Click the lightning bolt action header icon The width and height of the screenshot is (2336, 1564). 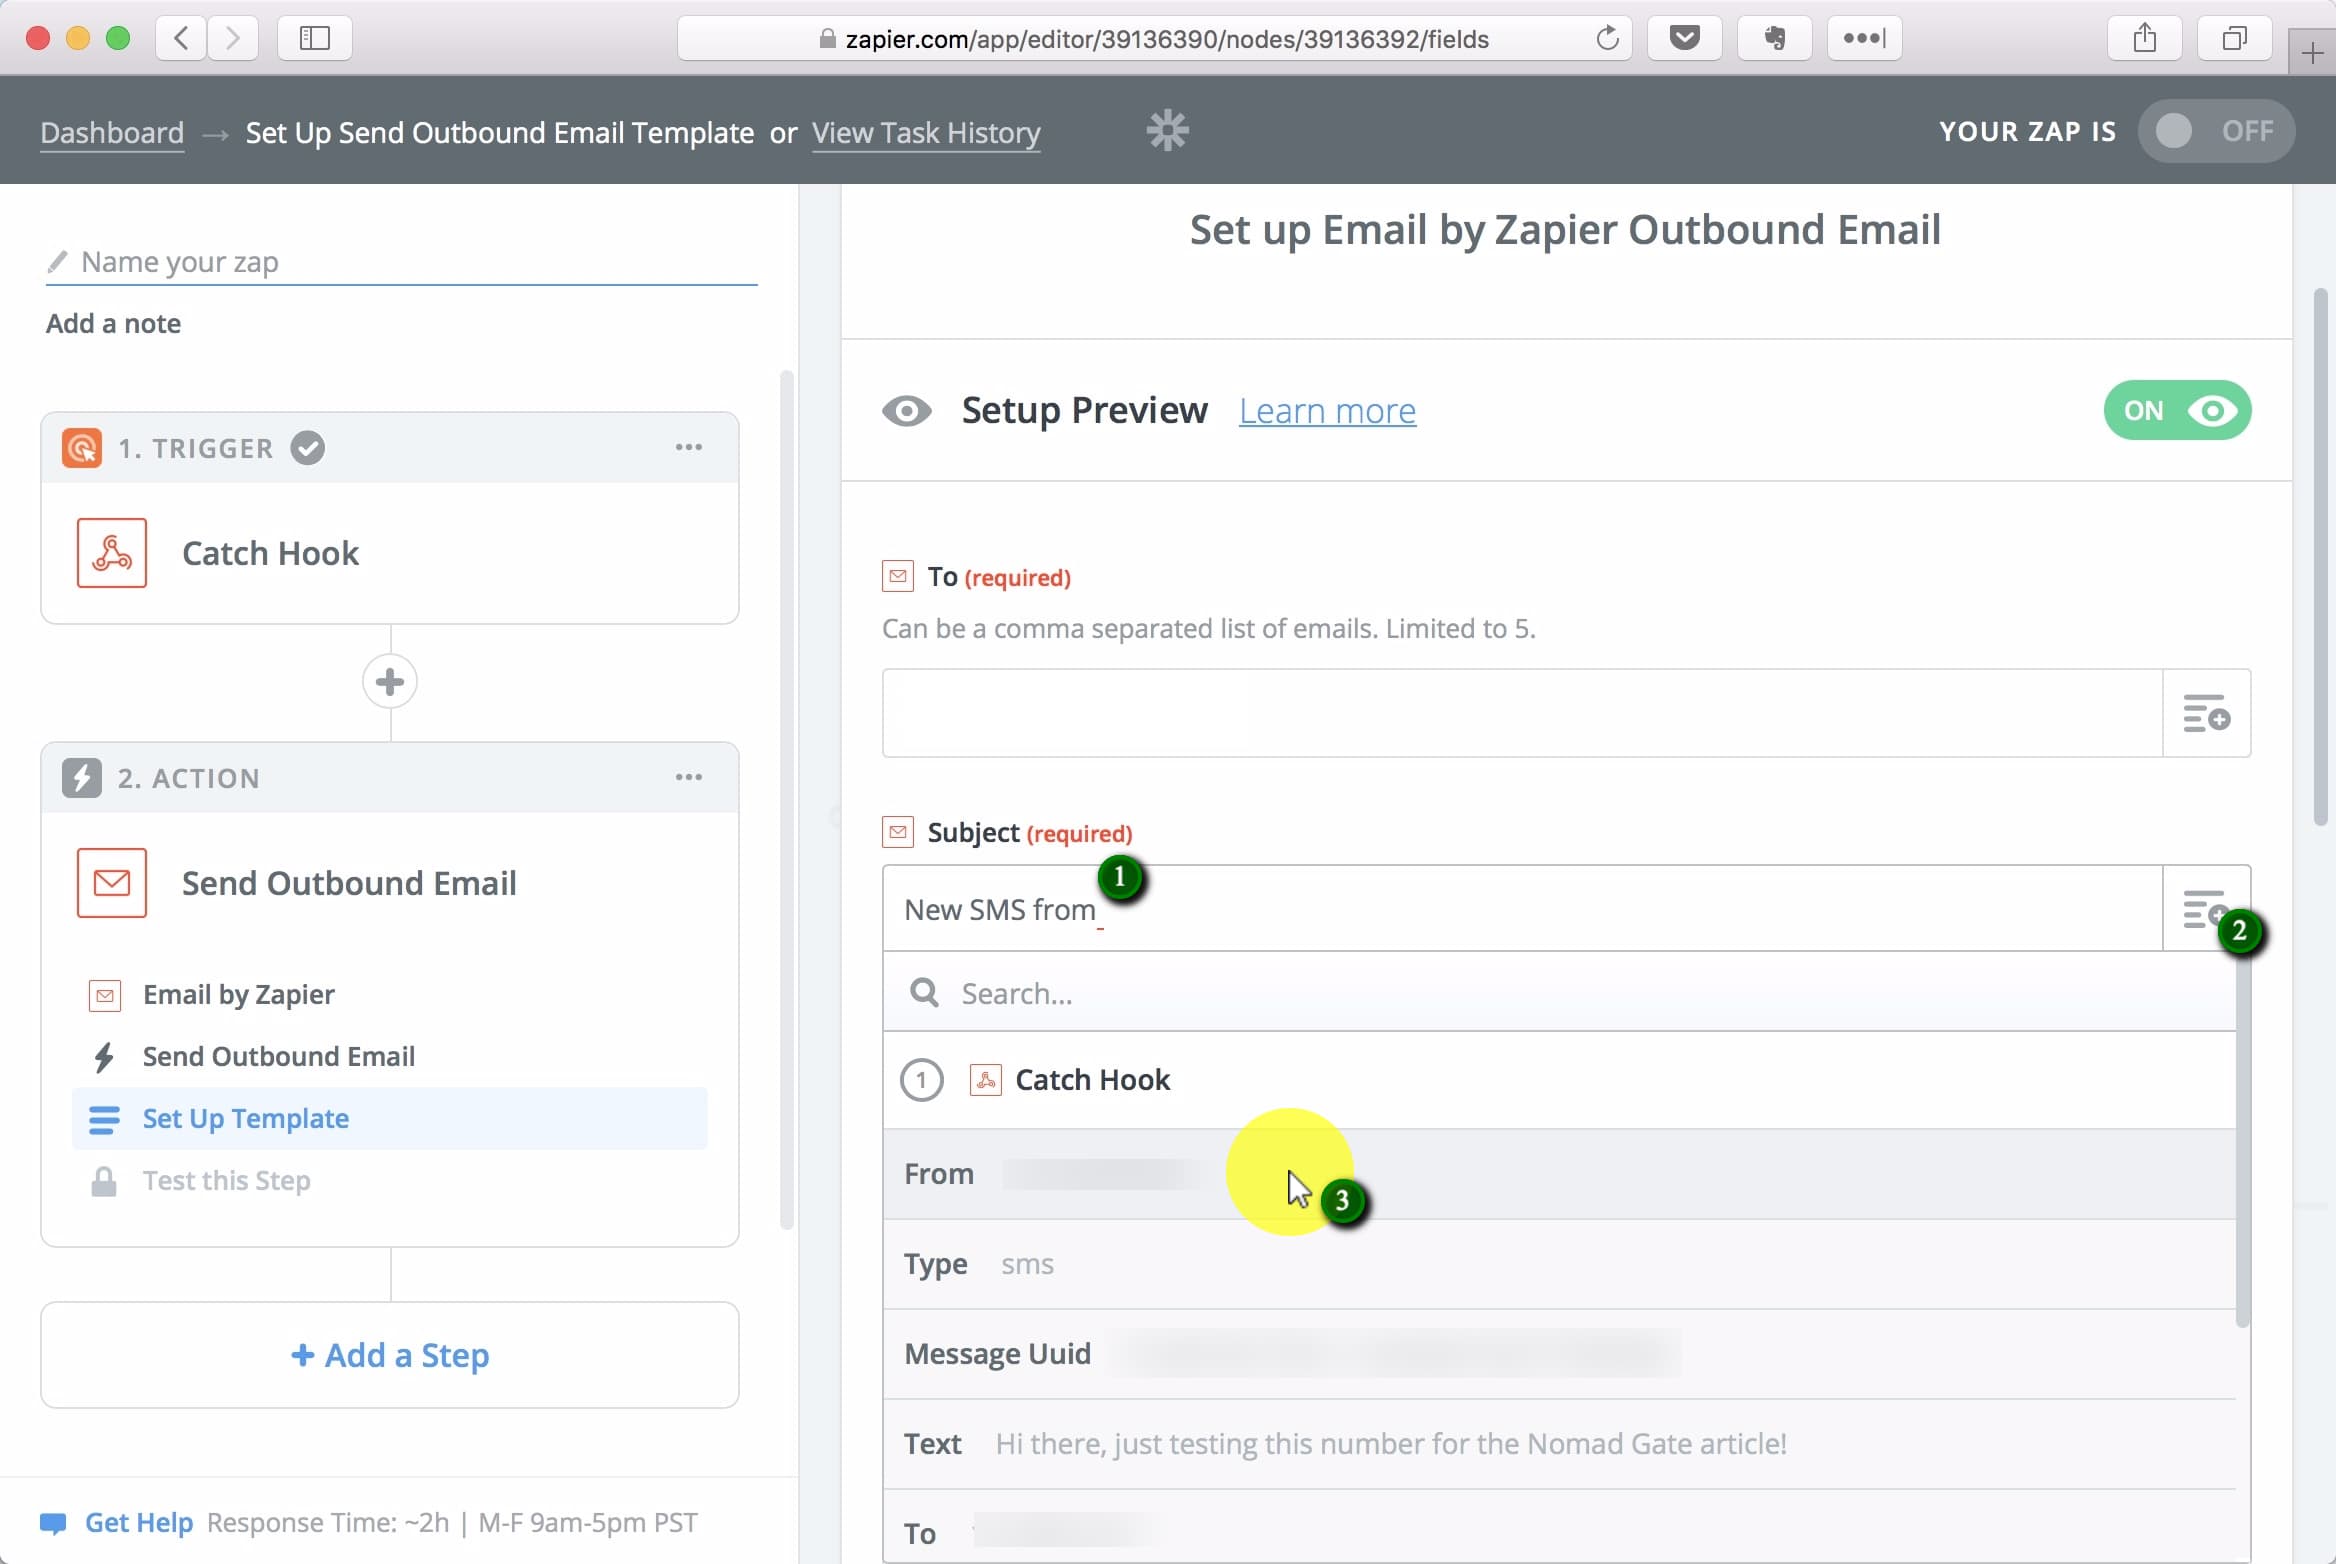82,778
